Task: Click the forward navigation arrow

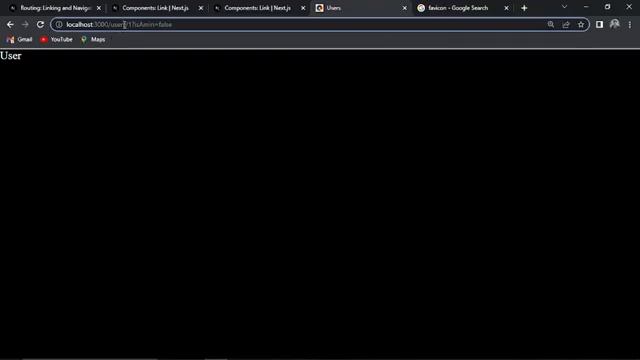Action: [x=25, y=24]
